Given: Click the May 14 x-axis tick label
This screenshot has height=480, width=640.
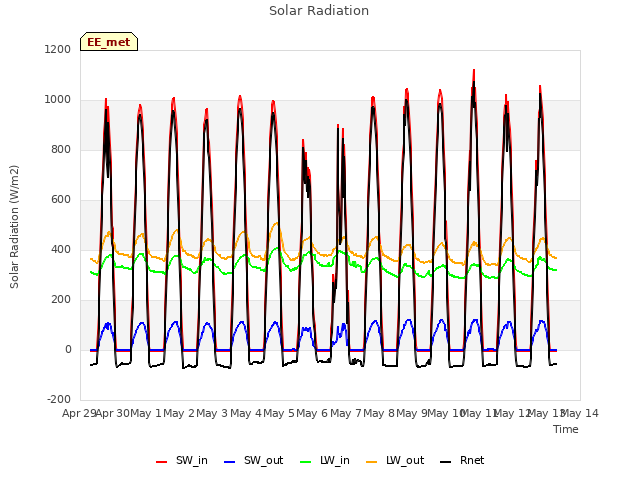Looking at the screenshot, I should tap(580, 413).
